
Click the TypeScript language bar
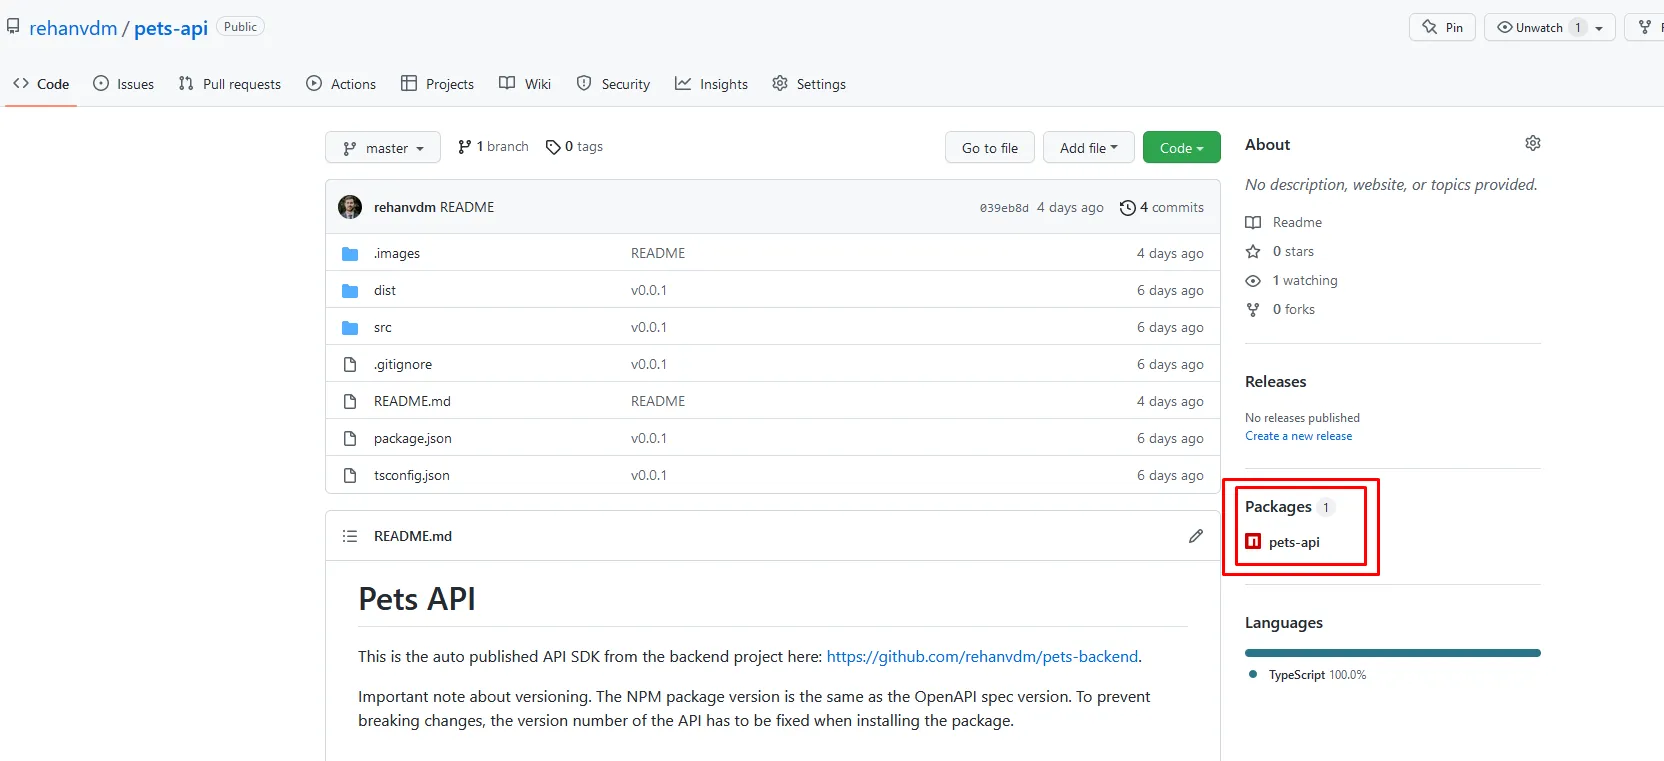click(1392, 653)
